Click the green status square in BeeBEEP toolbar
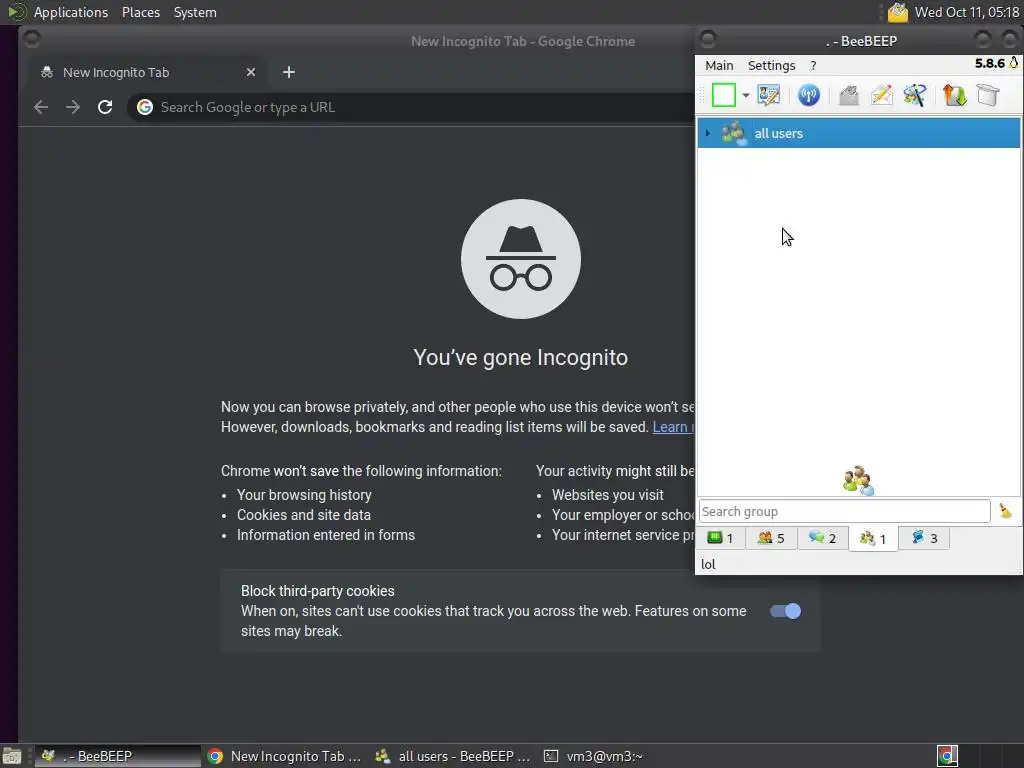Viewport: 1024px width, 768px height. (724, 95)
